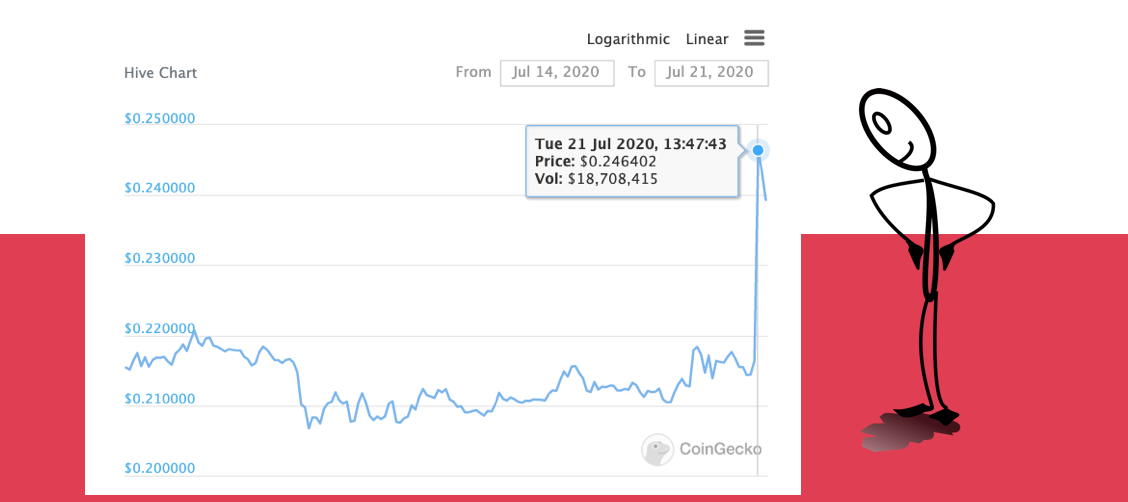Click the $0.240000 axis label

[159, 189]
